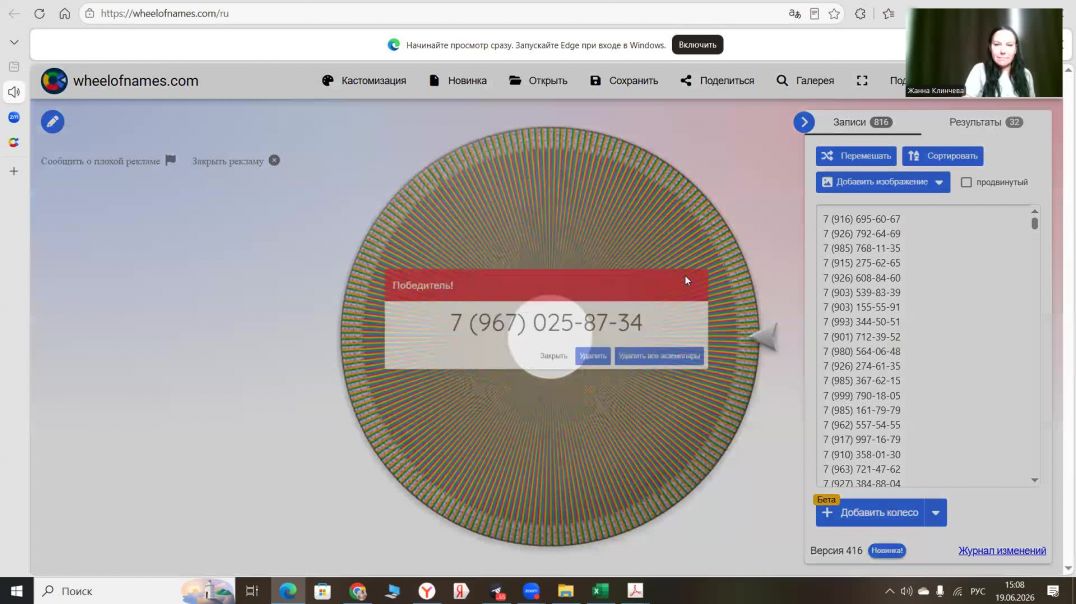
Task: Click 'Удалить все экземпляры' button
Action: [x=659, y=356]
